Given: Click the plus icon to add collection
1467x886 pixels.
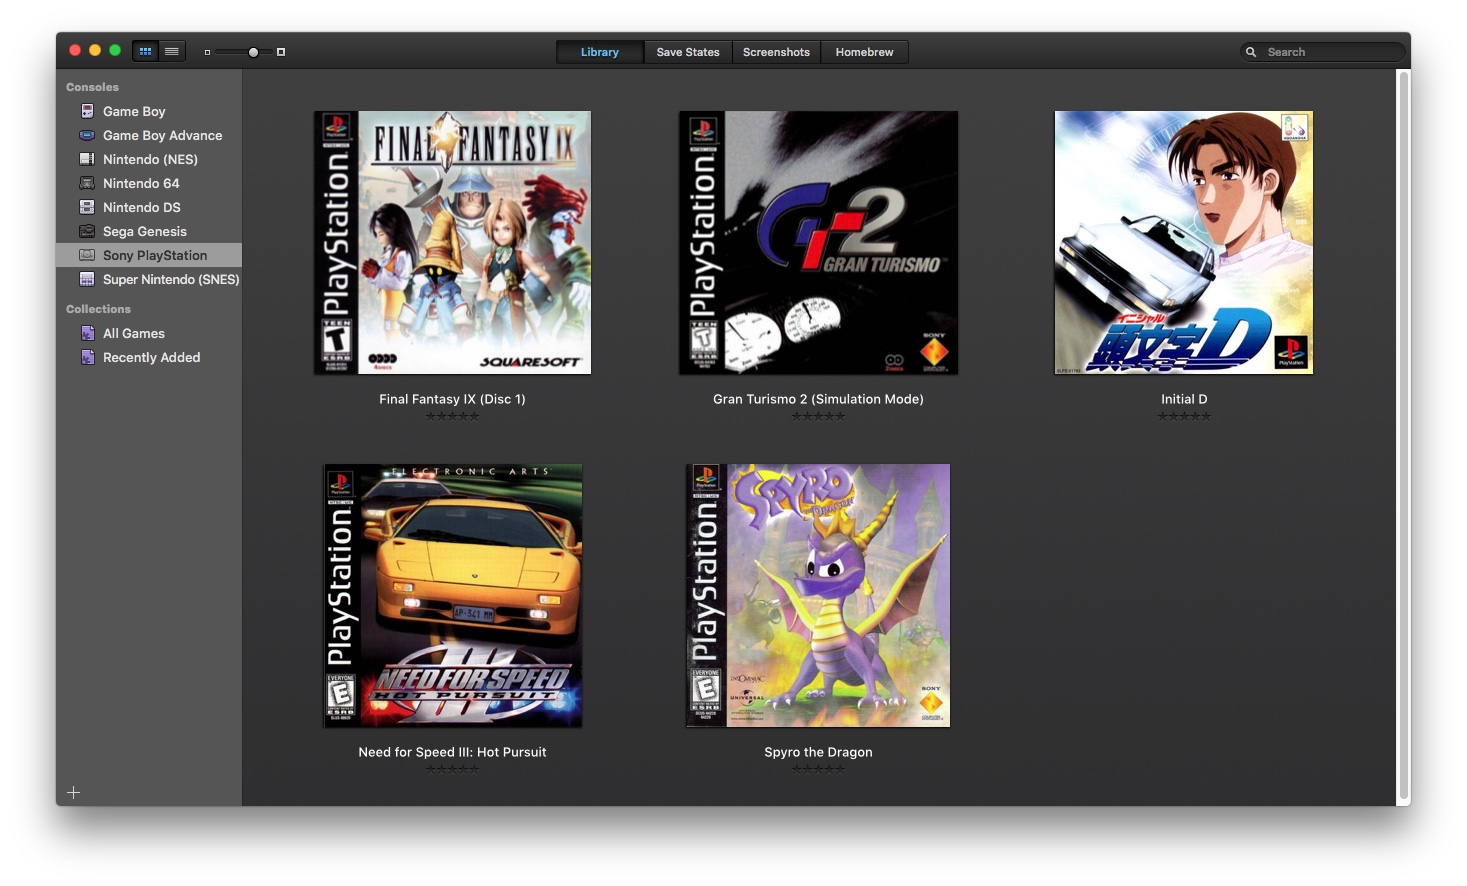Looking at the screenshot, I should 73,793.
